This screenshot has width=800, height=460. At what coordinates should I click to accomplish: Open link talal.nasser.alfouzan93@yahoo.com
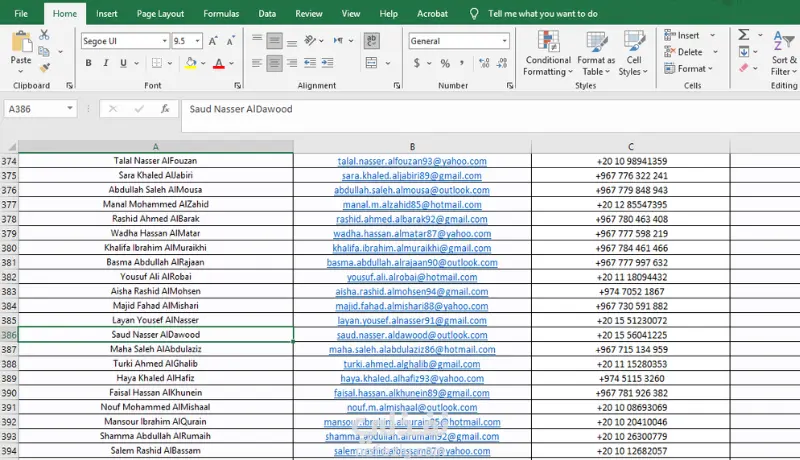[x=412, y=161]
